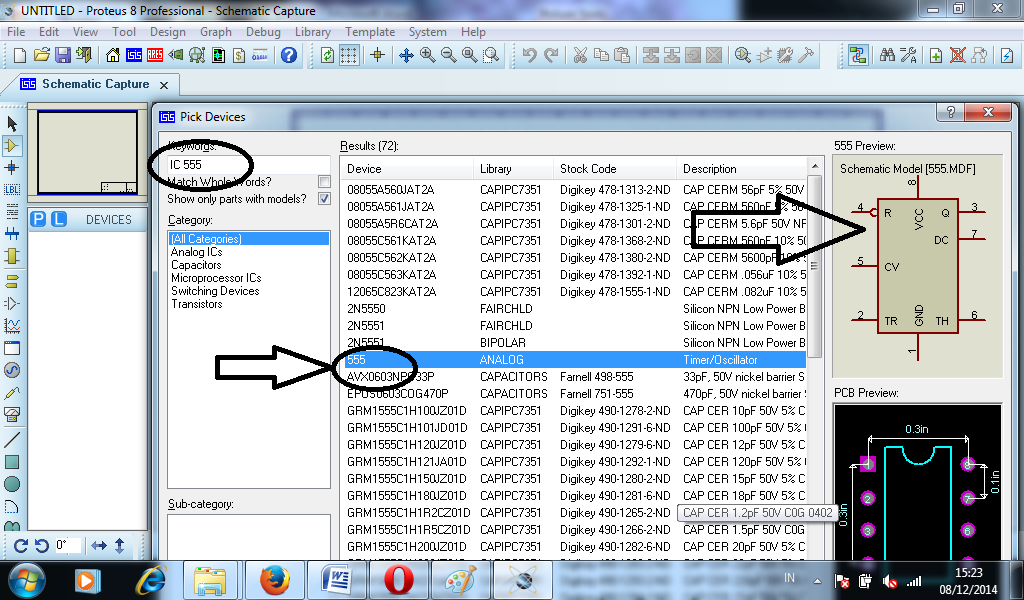Select the Analog ICs category
This screenshot has height=600, width=1024.
[197, 252]
